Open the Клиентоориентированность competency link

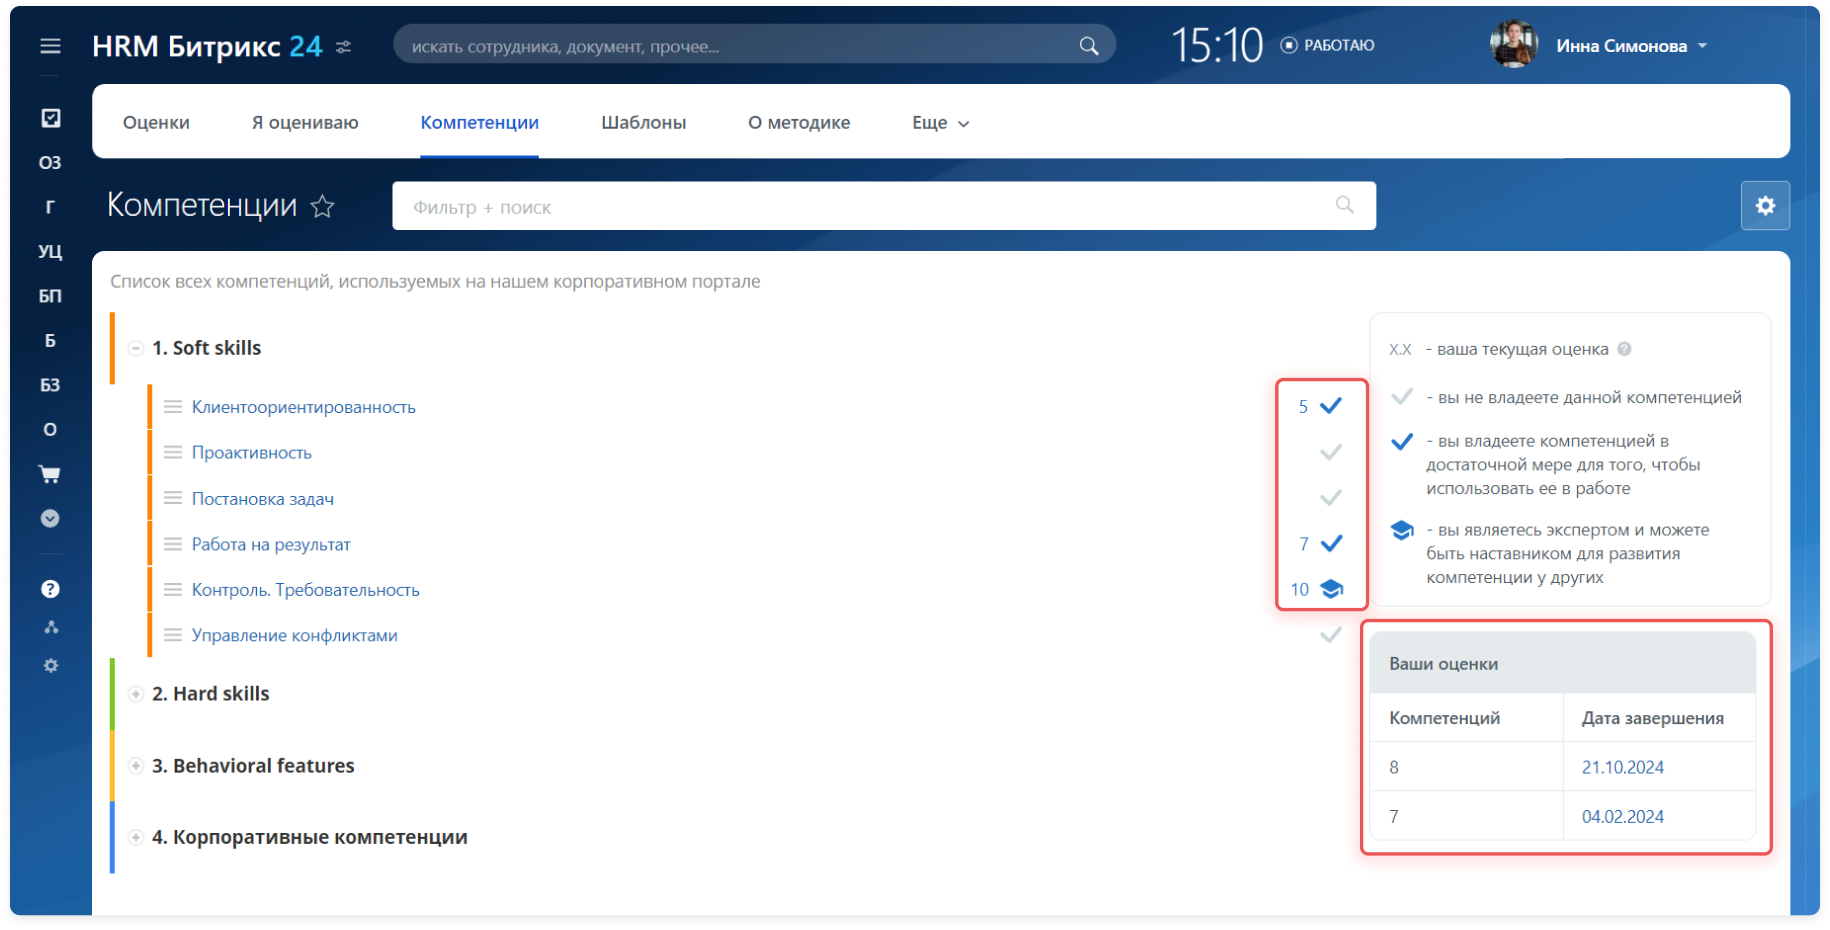click(x=303, y=407)
